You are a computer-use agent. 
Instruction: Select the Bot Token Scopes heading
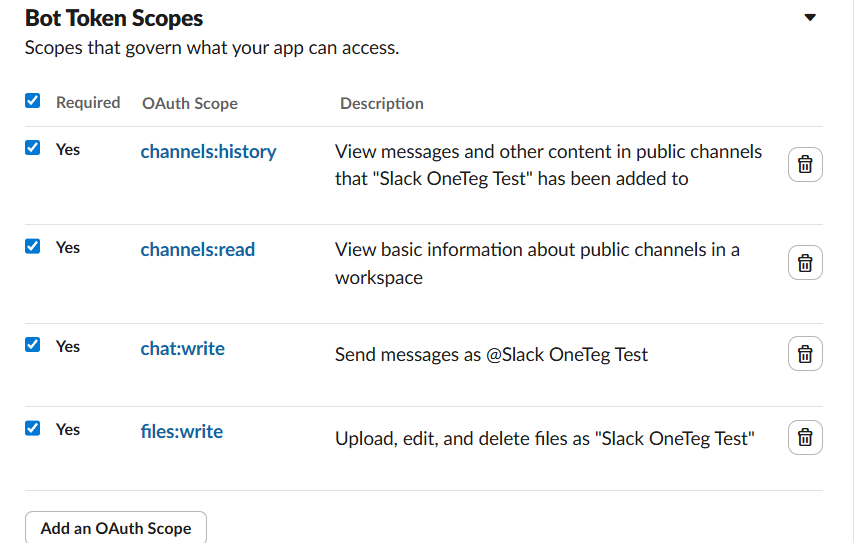click(114, 18)
